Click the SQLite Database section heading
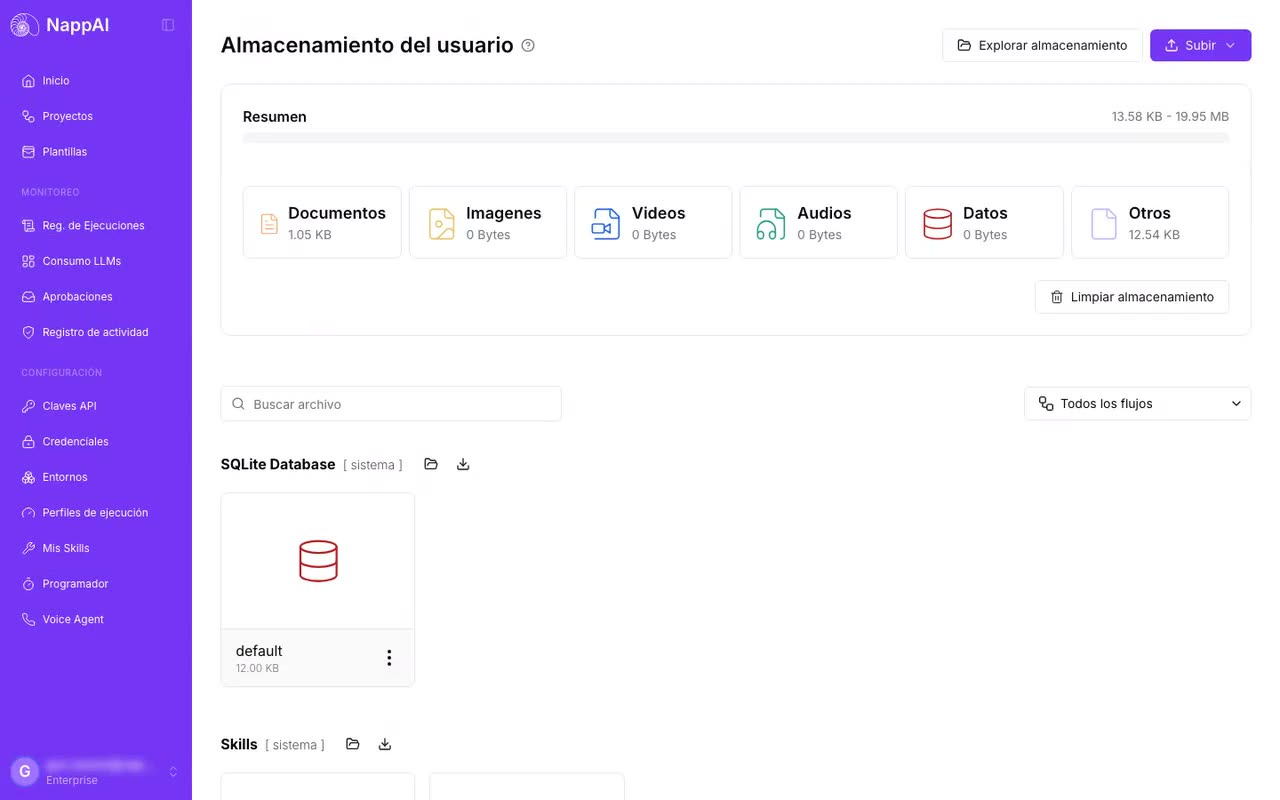Viewport: 1280px width, 800px height. 278,464
